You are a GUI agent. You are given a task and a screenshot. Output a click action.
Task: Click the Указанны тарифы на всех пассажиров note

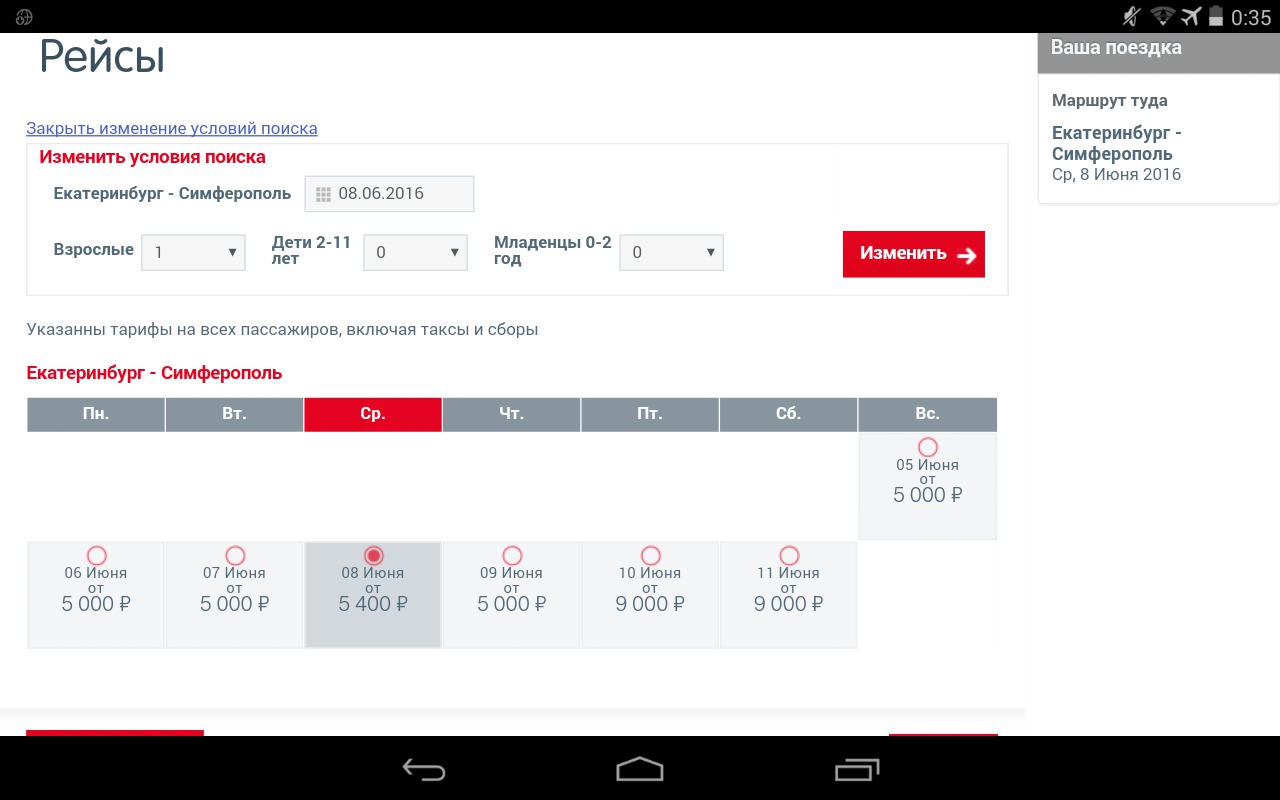pyautogui.click(x=282, y=329)
